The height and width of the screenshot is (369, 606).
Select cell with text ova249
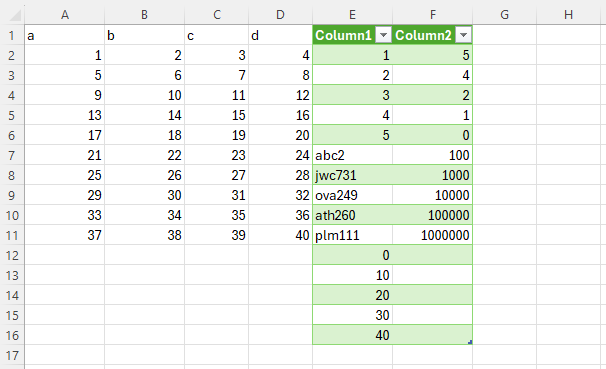(352, 195)
